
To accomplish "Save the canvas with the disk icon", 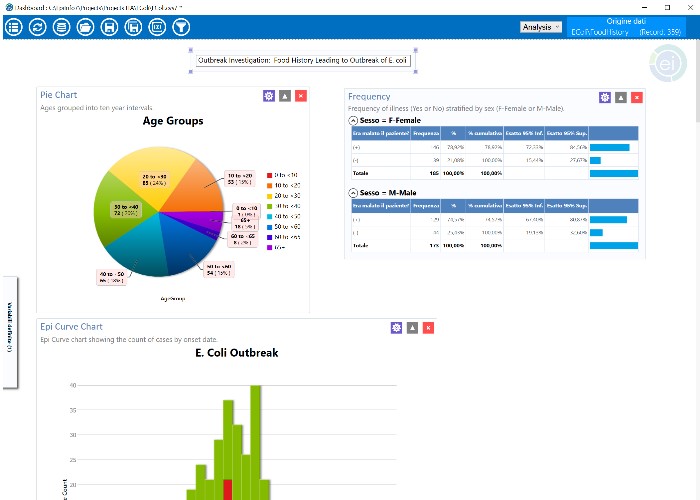I will pyautogui.click(x=109, y=27).
